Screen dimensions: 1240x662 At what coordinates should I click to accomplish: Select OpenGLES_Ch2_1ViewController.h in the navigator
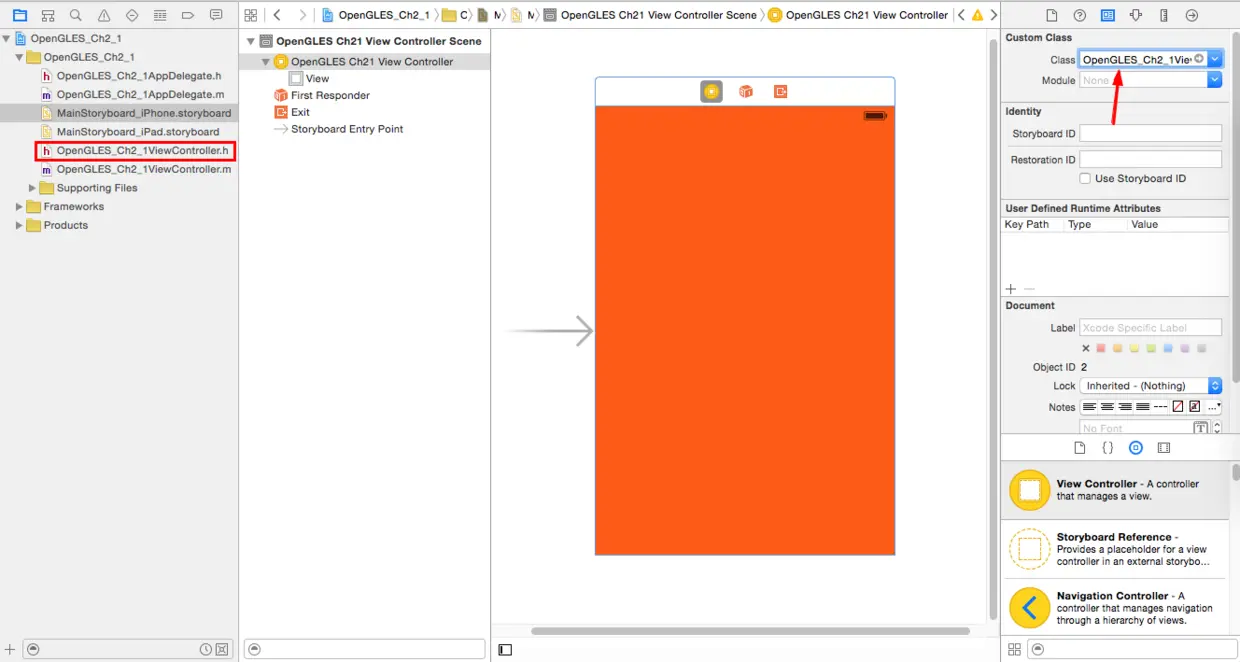point(140,150)
